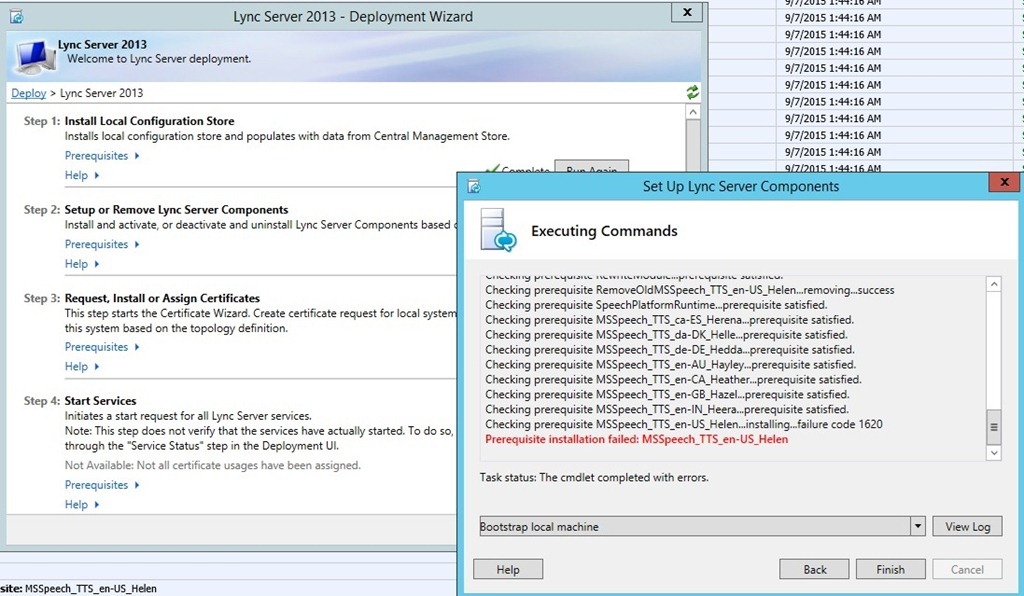Screen dimensions: 1024x596
Task: Select the MSSpeech_TTS_en-CA_Heather log line
Action: (x=673, y=380)
